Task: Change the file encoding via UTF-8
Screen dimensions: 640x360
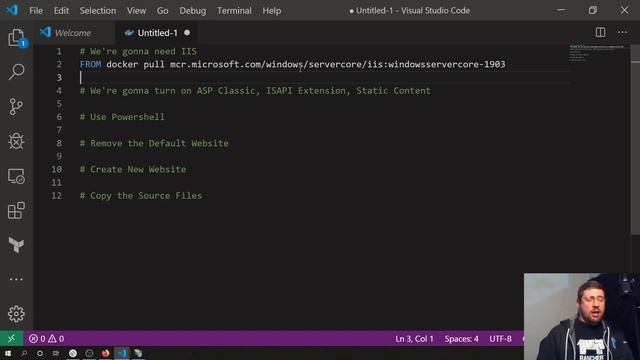Action: (x=500, y=339)
